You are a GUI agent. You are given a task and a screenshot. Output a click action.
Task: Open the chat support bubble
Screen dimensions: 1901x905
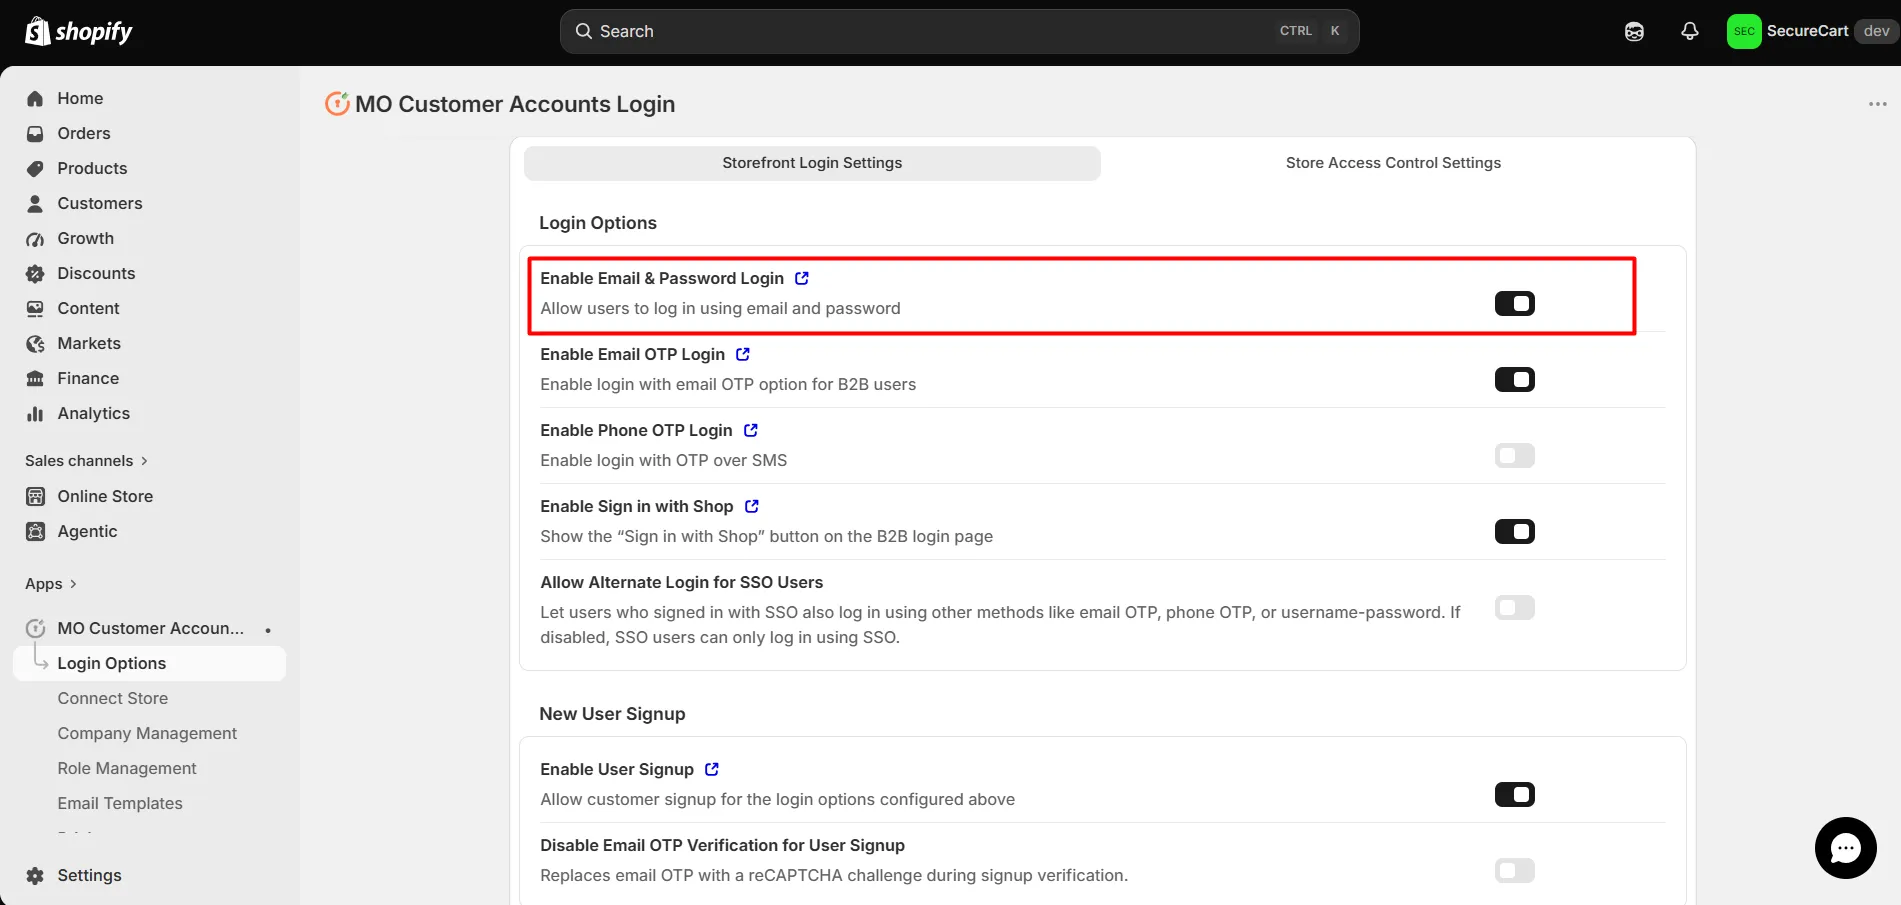(1845, 848)
